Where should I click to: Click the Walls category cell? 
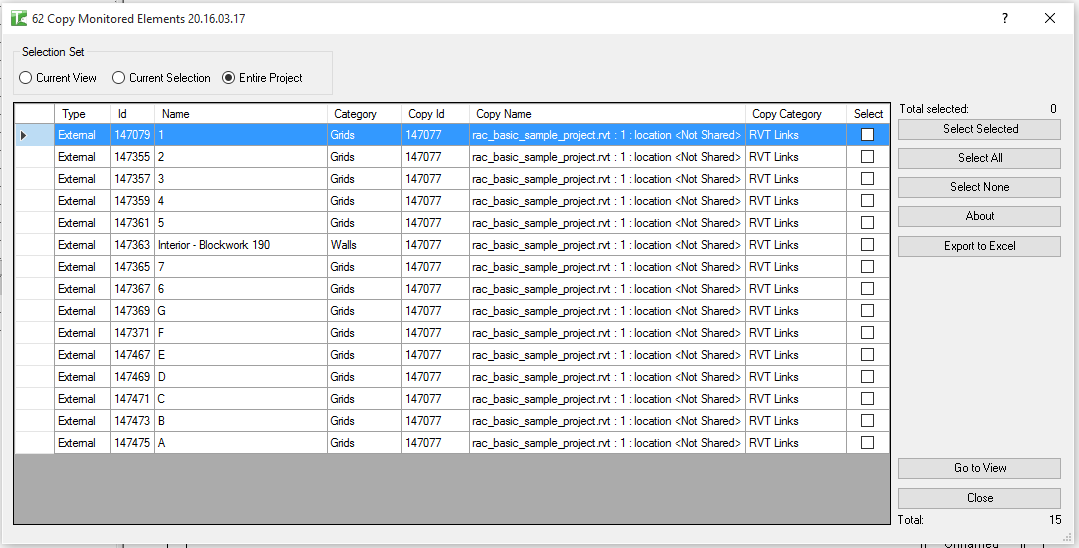[x=364, y=245]
